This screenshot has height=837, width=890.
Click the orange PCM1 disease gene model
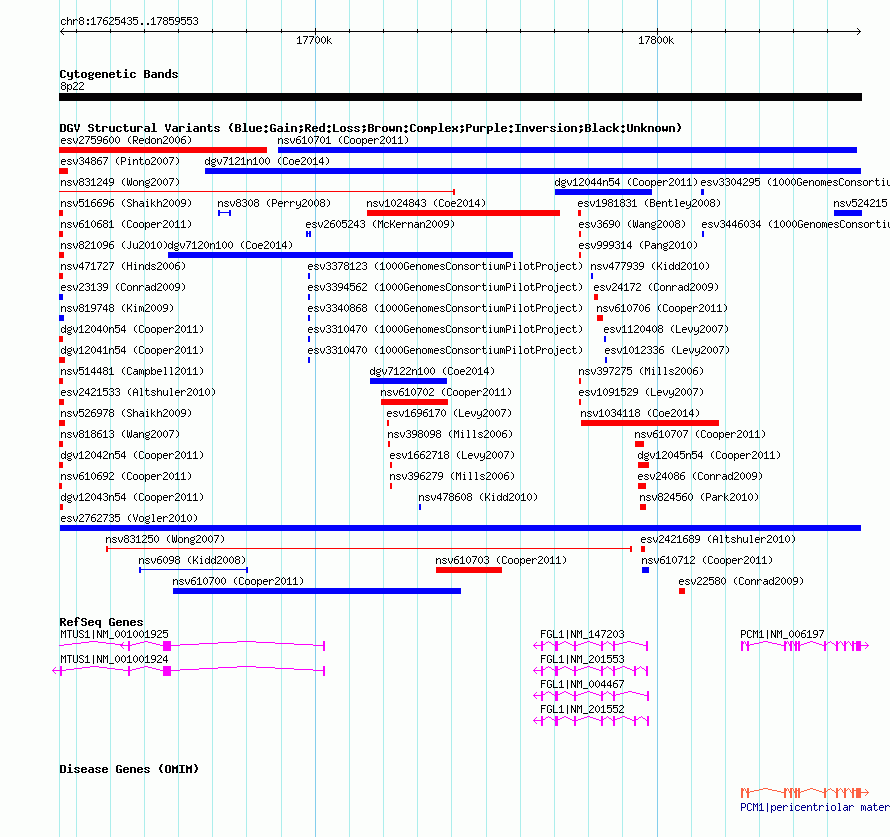point(805,792)
